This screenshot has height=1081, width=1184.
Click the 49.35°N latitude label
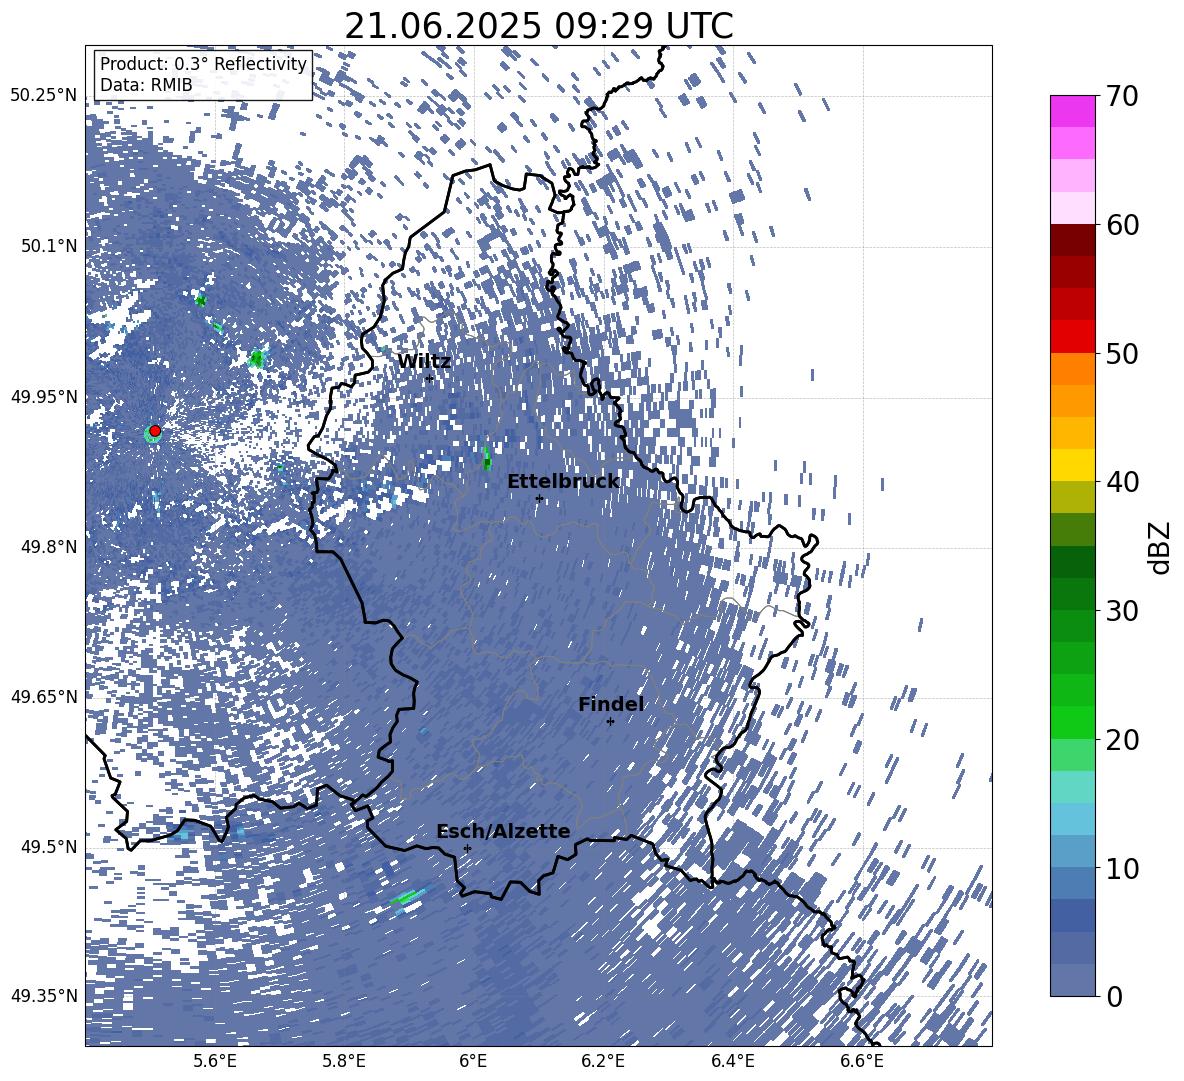tap(43, 996)
